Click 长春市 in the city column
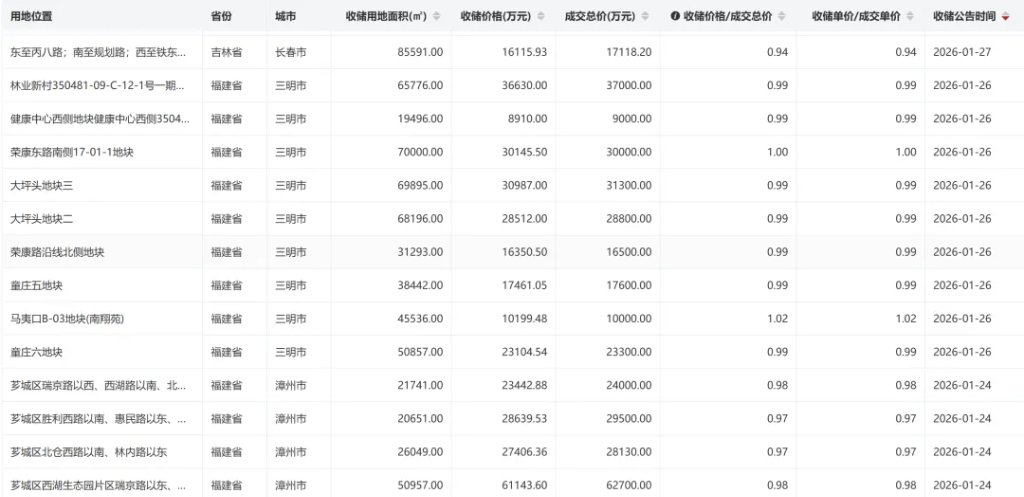 [291, 51]
